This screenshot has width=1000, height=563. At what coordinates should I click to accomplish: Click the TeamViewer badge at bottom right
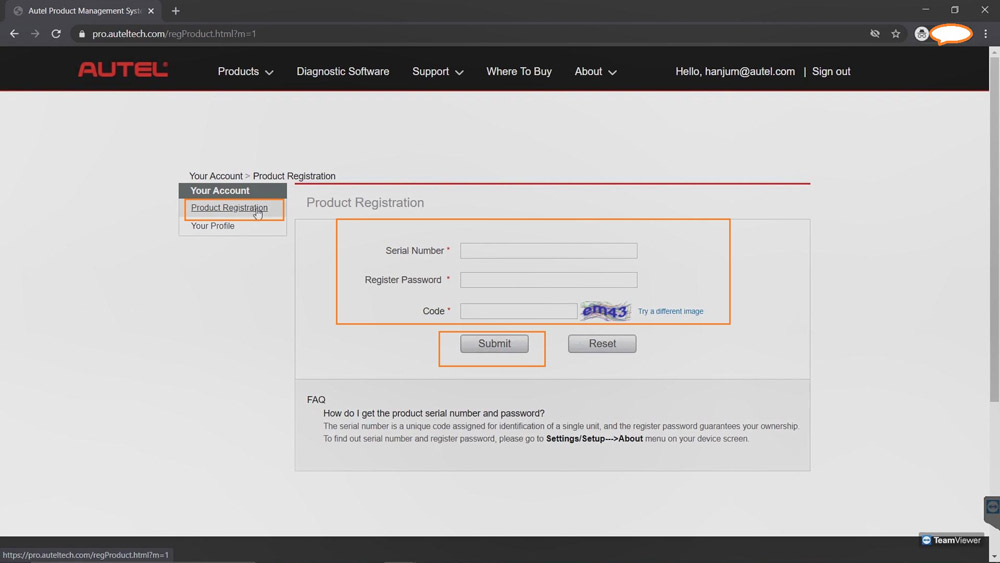click(951, 540)
